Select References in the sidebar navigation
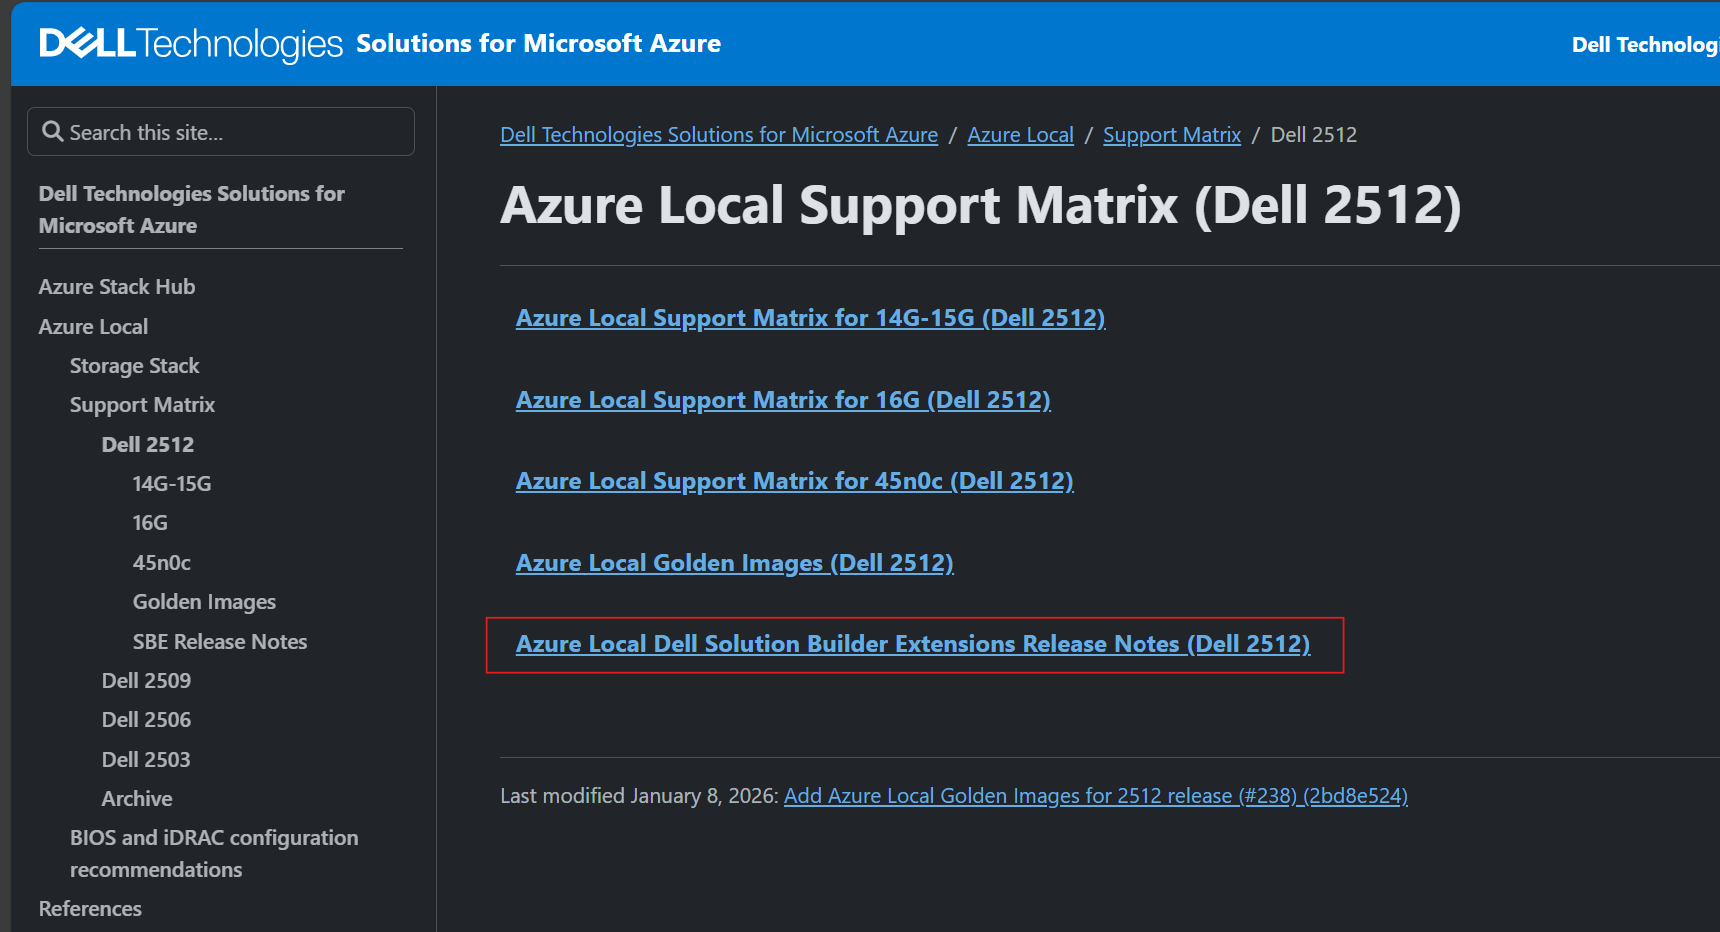Screen dimensions: 1720x932 (89, 908)
